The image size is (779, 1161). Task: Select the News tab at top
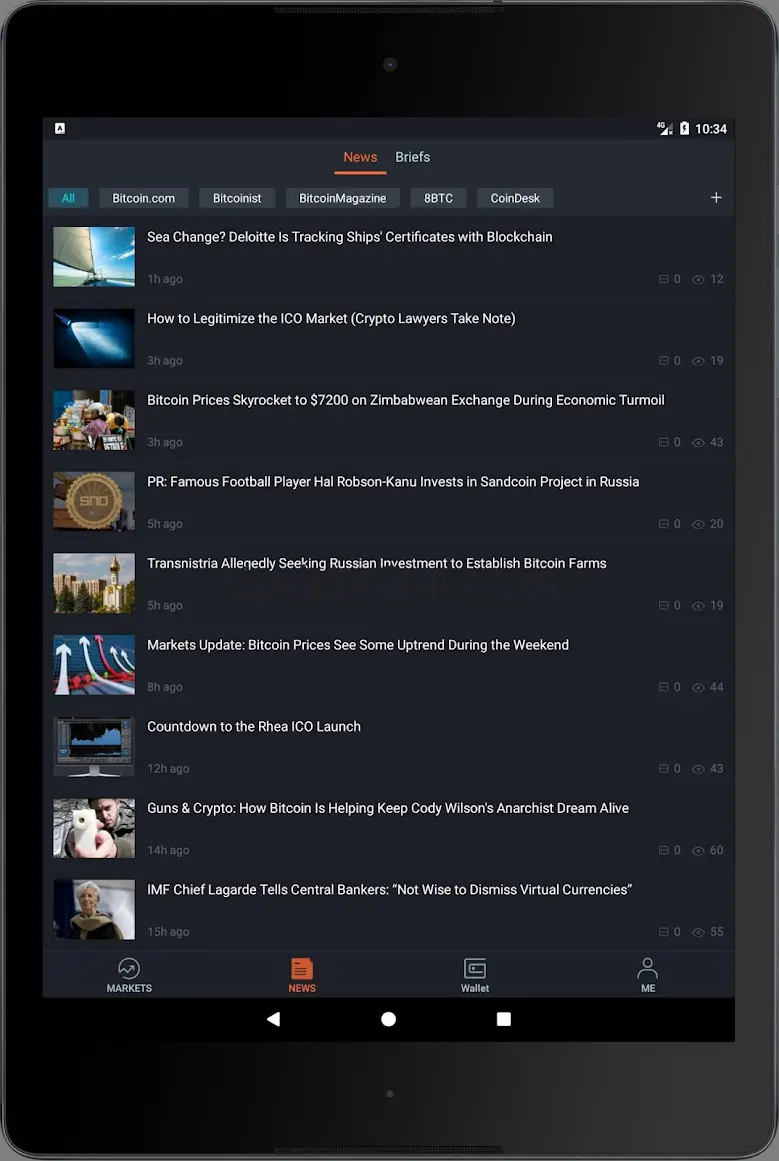pyautogui.click(x=360, y=157)
